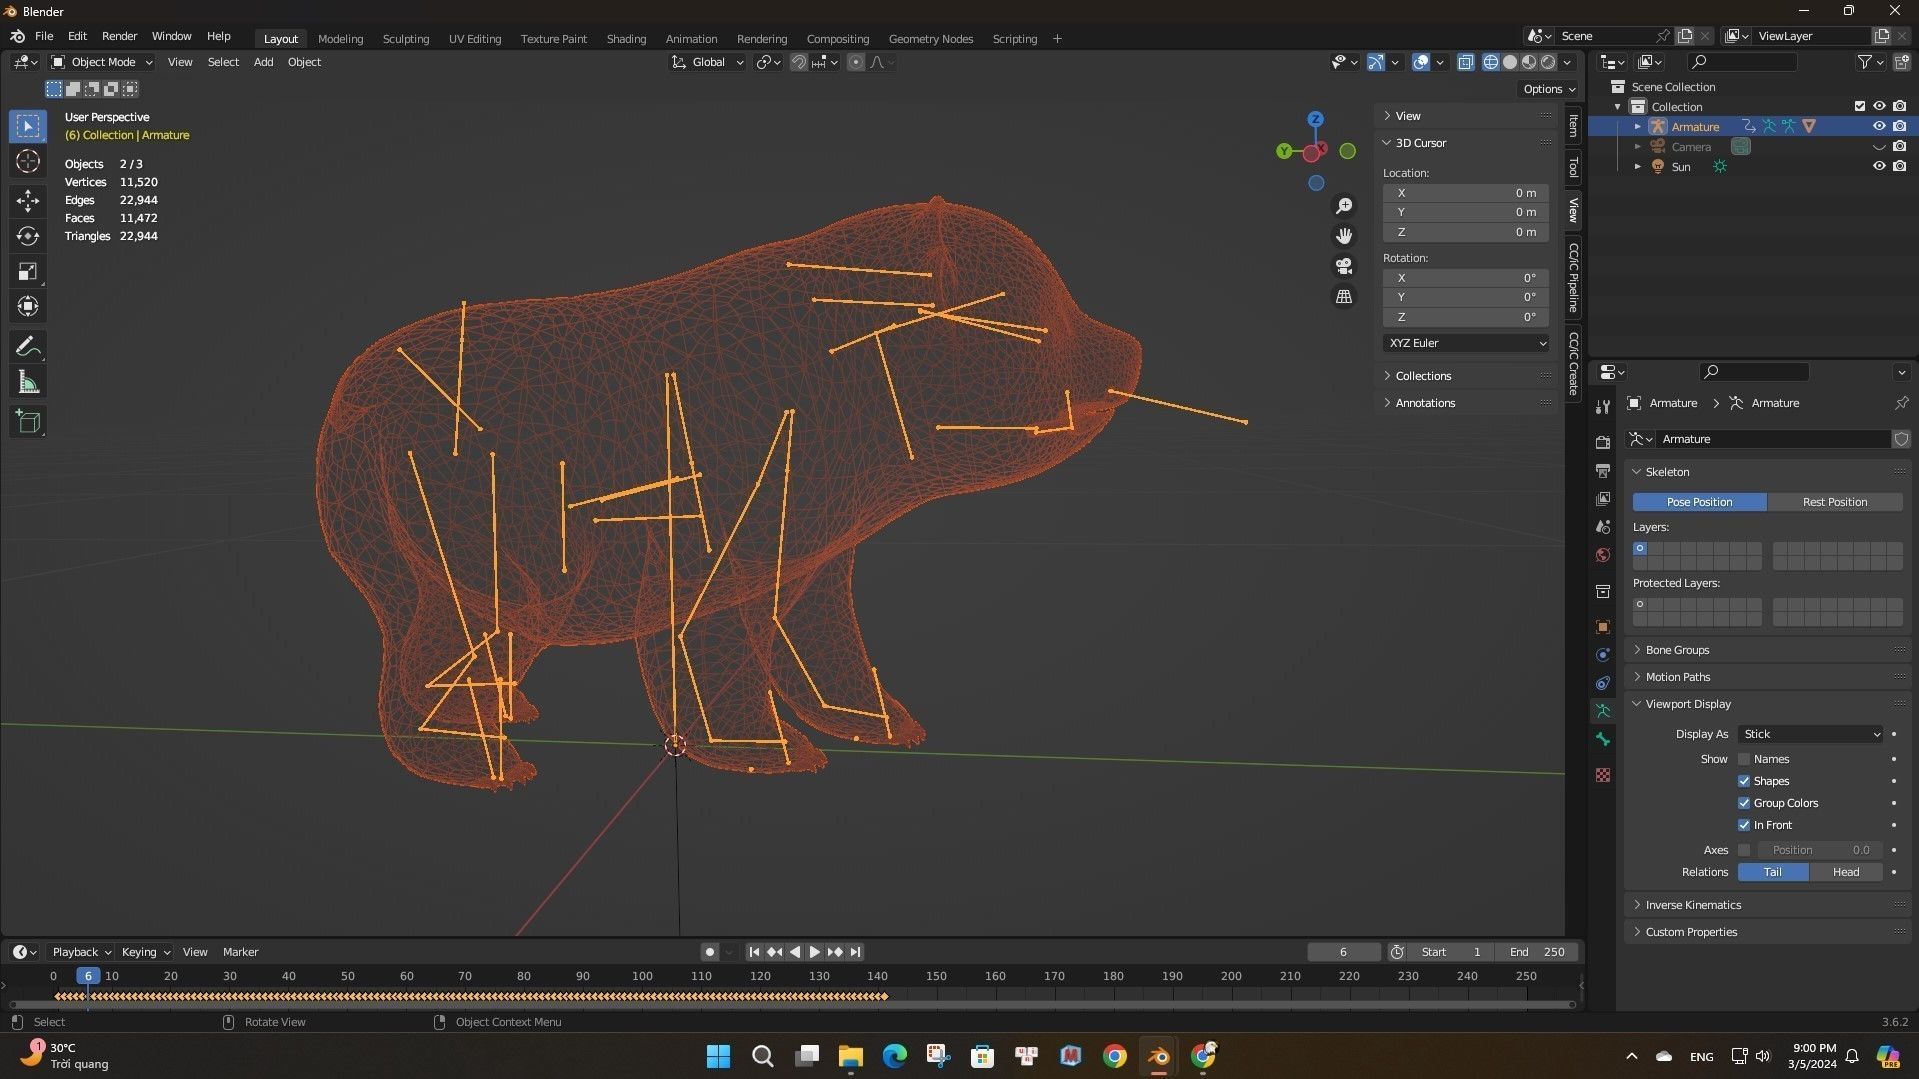Click the Select Box tool
Screen dimensions: 1919x1079
click(x=28, y=126)
